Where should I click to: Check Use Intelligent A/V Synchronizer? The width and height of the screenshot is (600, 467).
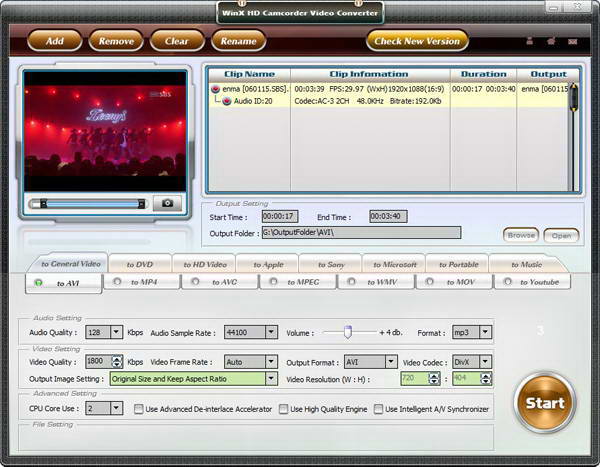(x=379, y=409)
